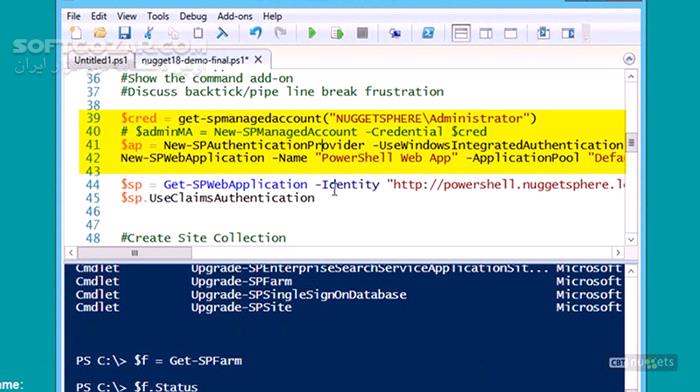Open a script with the folder icon

click(100, 33)
